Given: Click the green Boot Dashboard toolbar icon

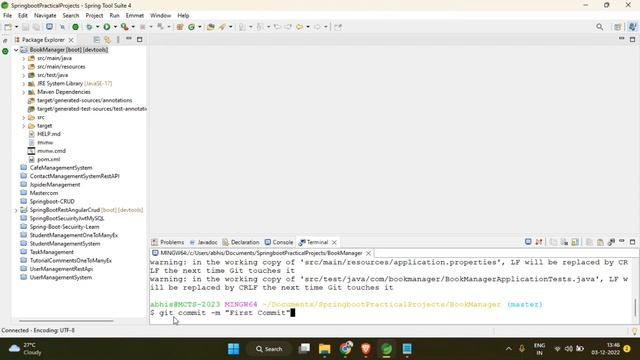Looking at the screenshot, I should (x=76, y=27).
